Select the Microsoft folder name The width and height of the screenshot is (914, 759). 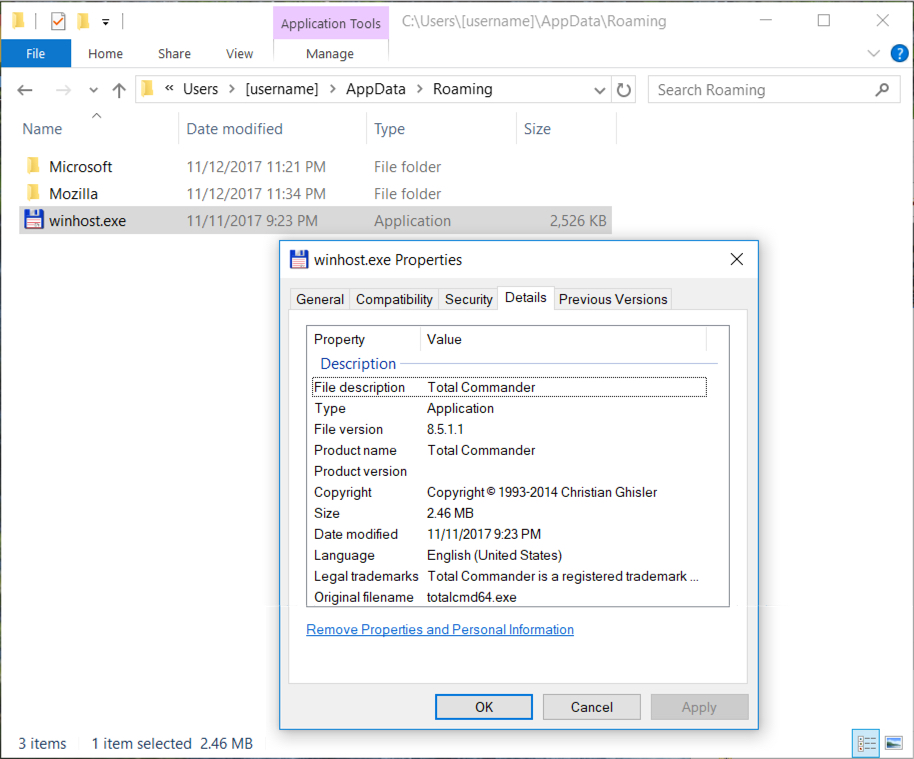[81, 167]
